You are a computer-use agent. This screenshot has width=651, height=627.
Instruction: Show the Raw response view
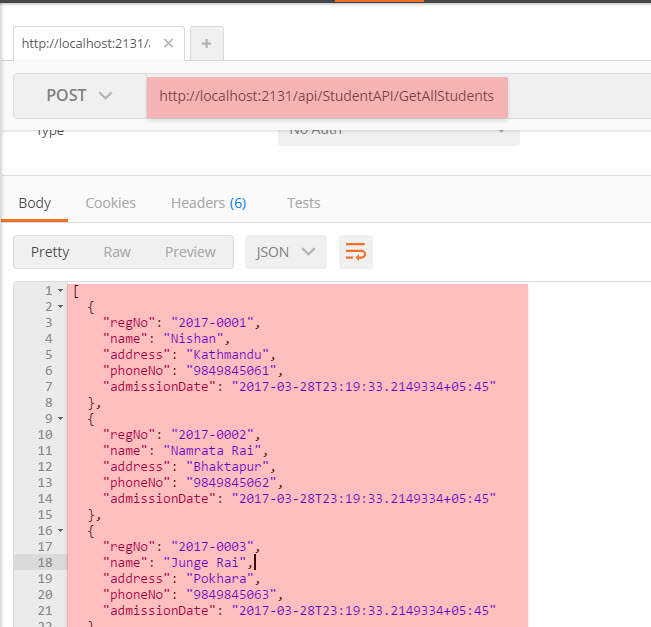click(117, 252)
